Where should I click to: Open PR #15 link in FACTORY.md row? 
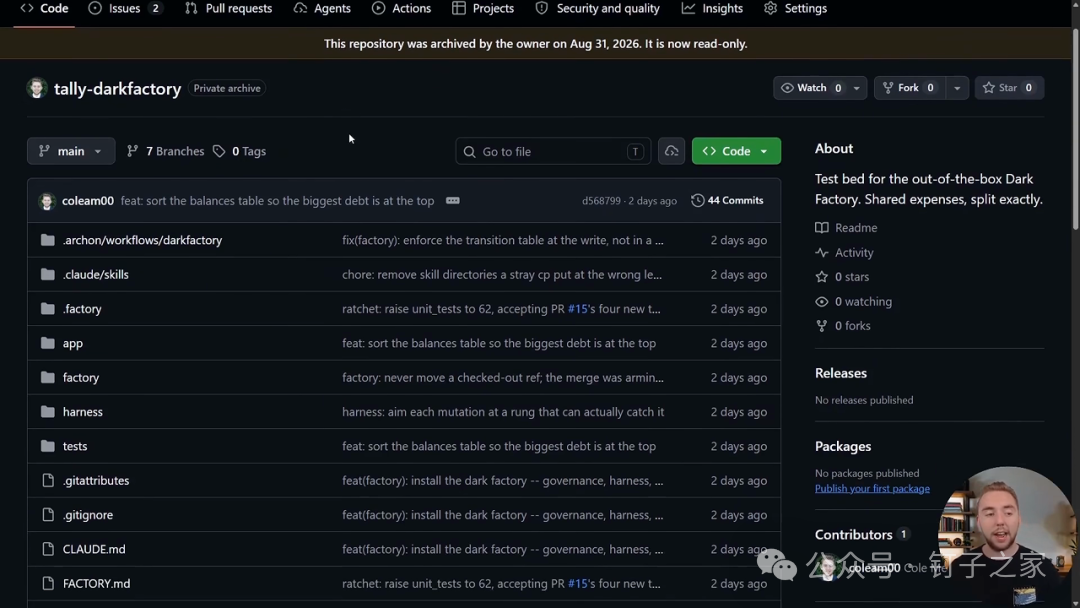click(577, 584)
